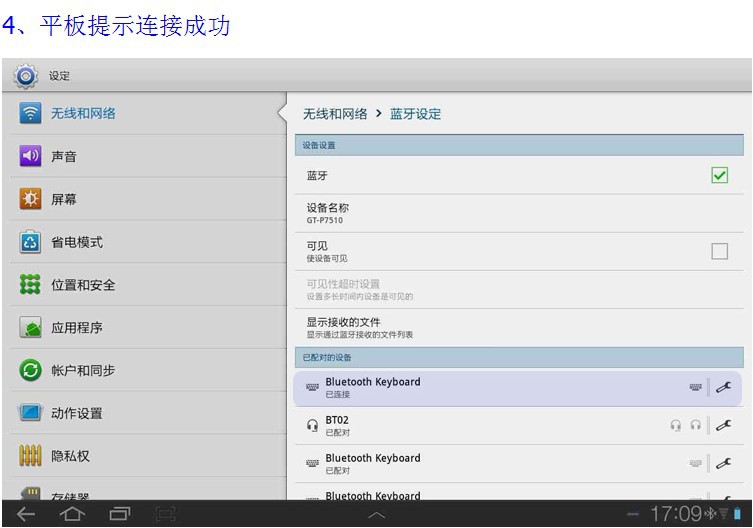Toggle the 蓝牙 Bluetooth checkbox

[719, 175]
